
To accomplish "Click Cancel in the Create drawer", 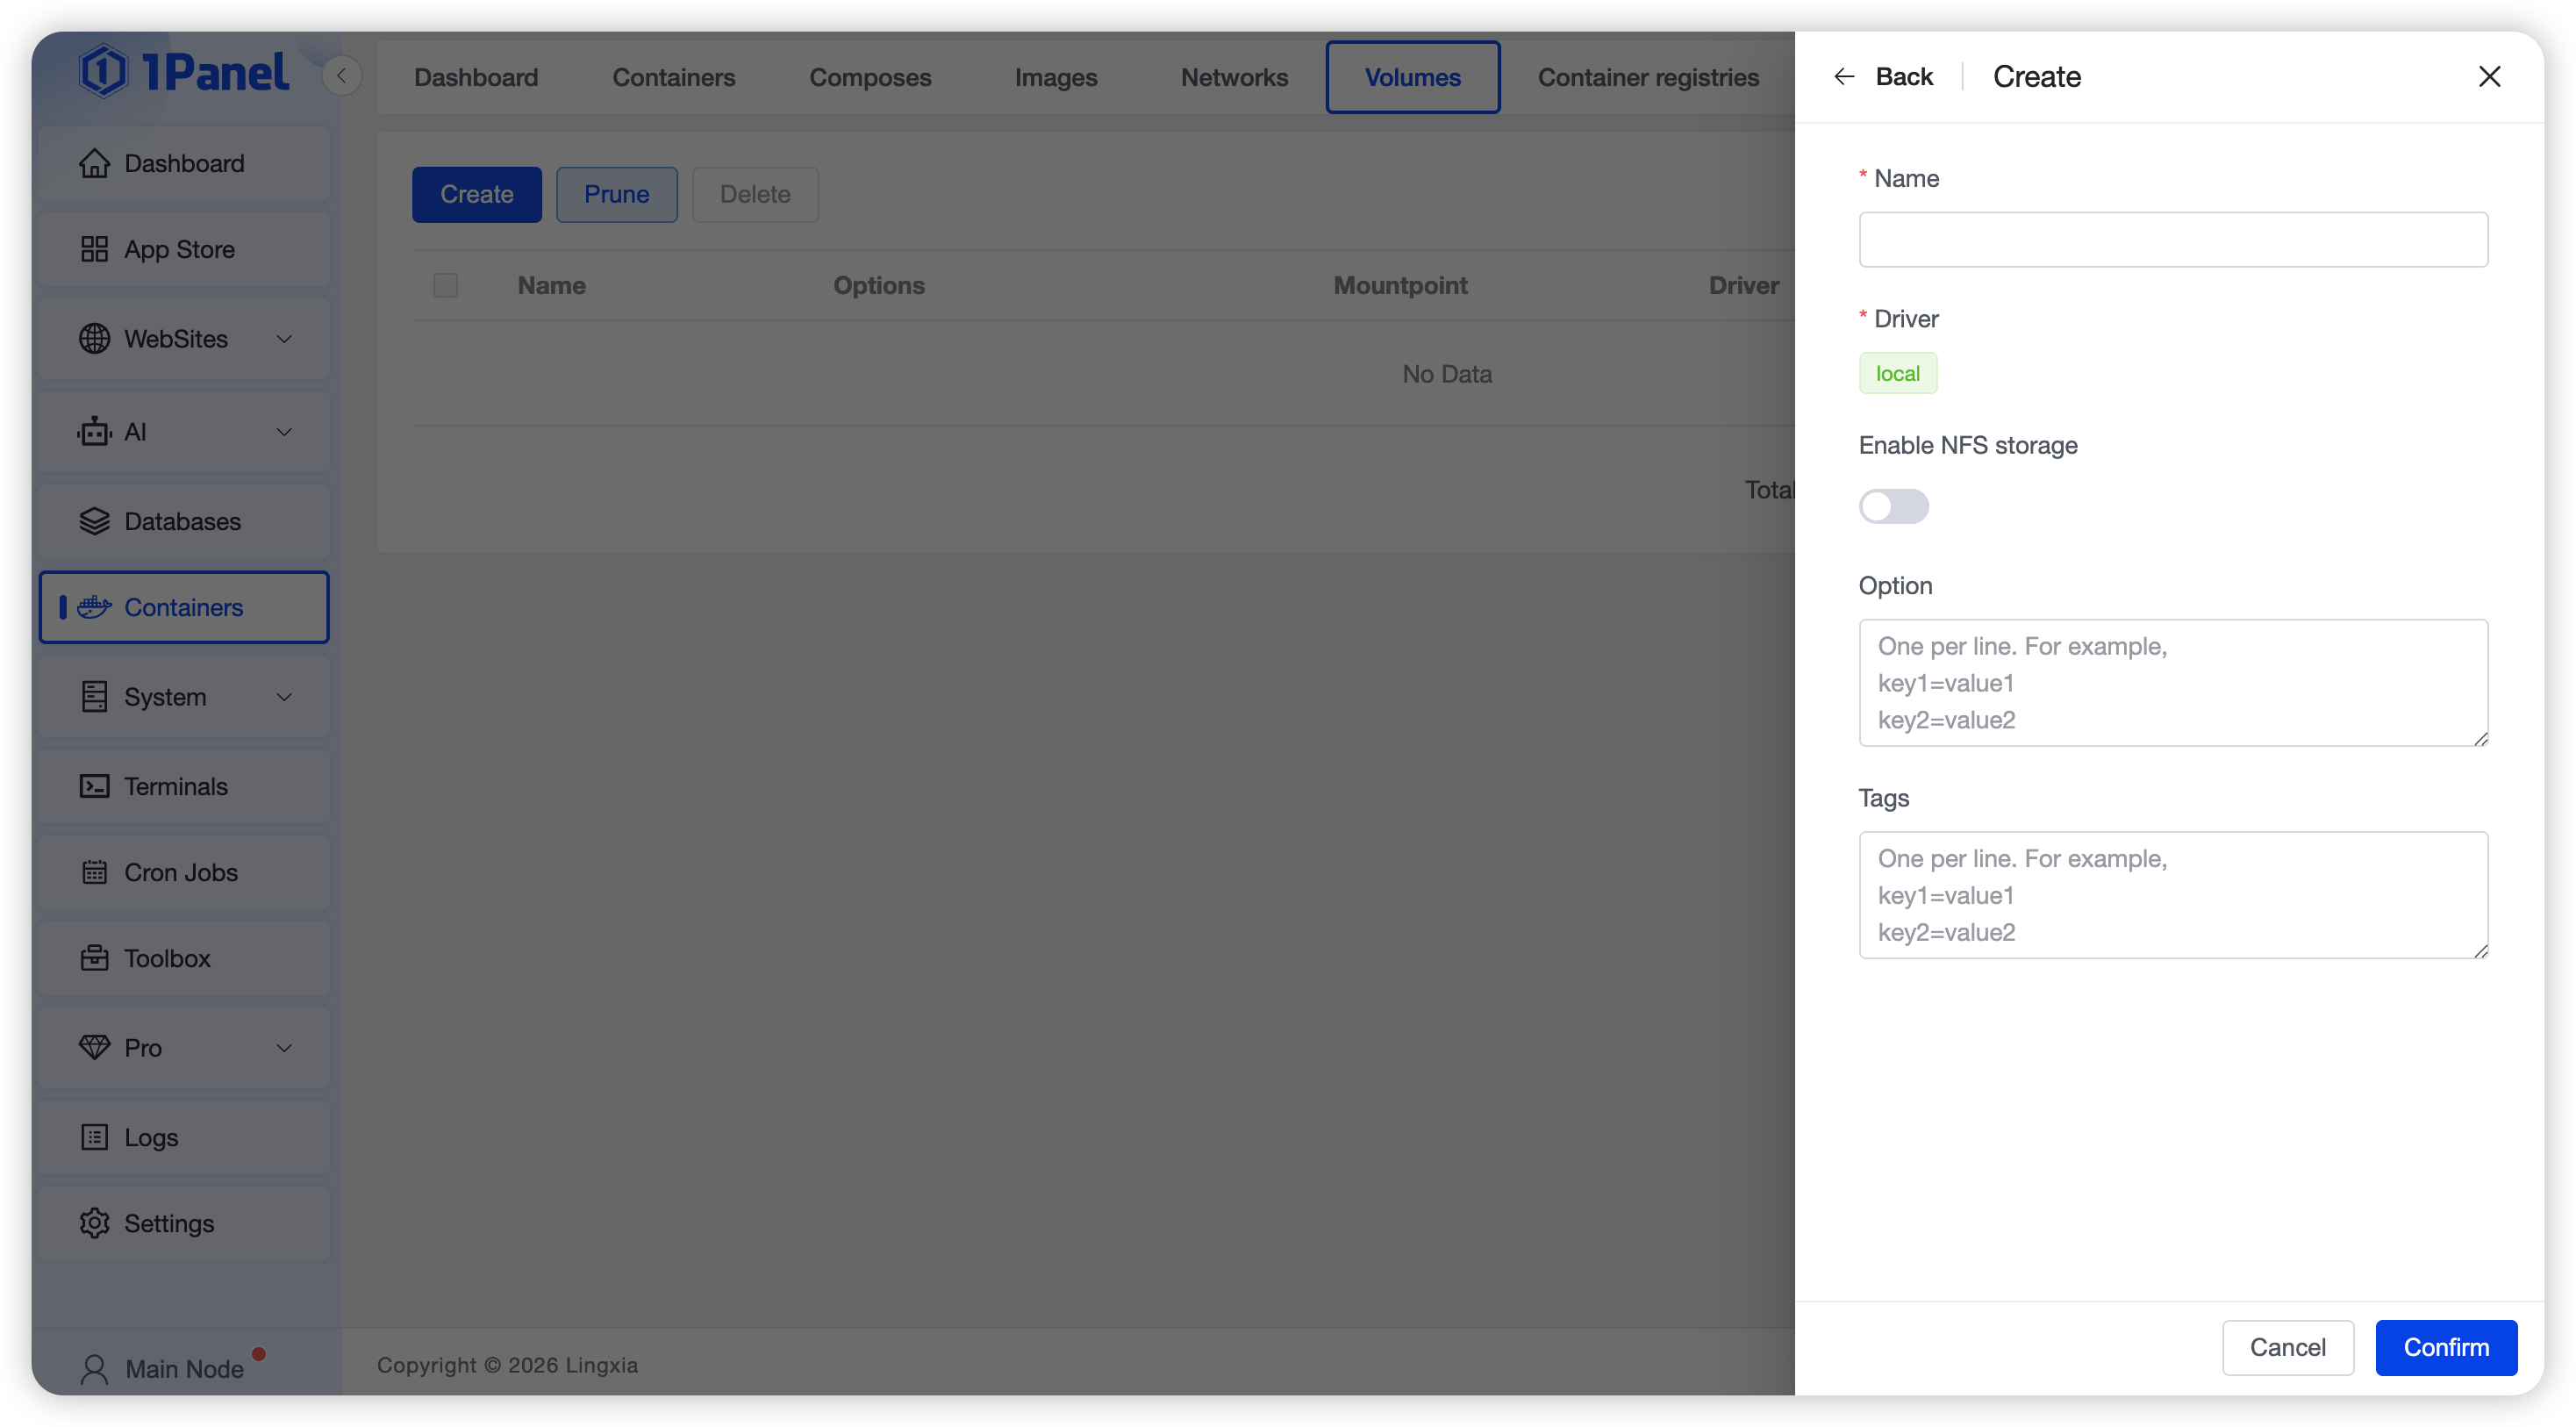I will 2287,1347.
